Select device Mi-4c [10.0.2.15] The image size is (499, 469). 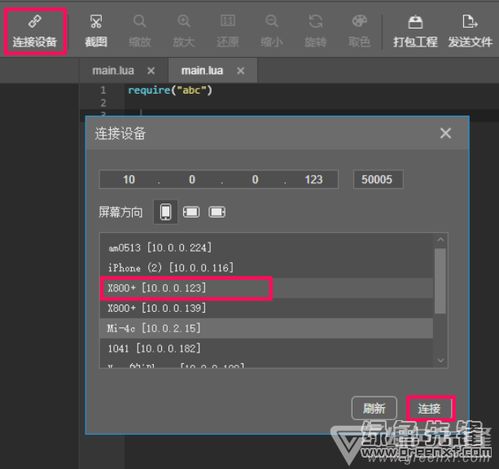(266, 328)
